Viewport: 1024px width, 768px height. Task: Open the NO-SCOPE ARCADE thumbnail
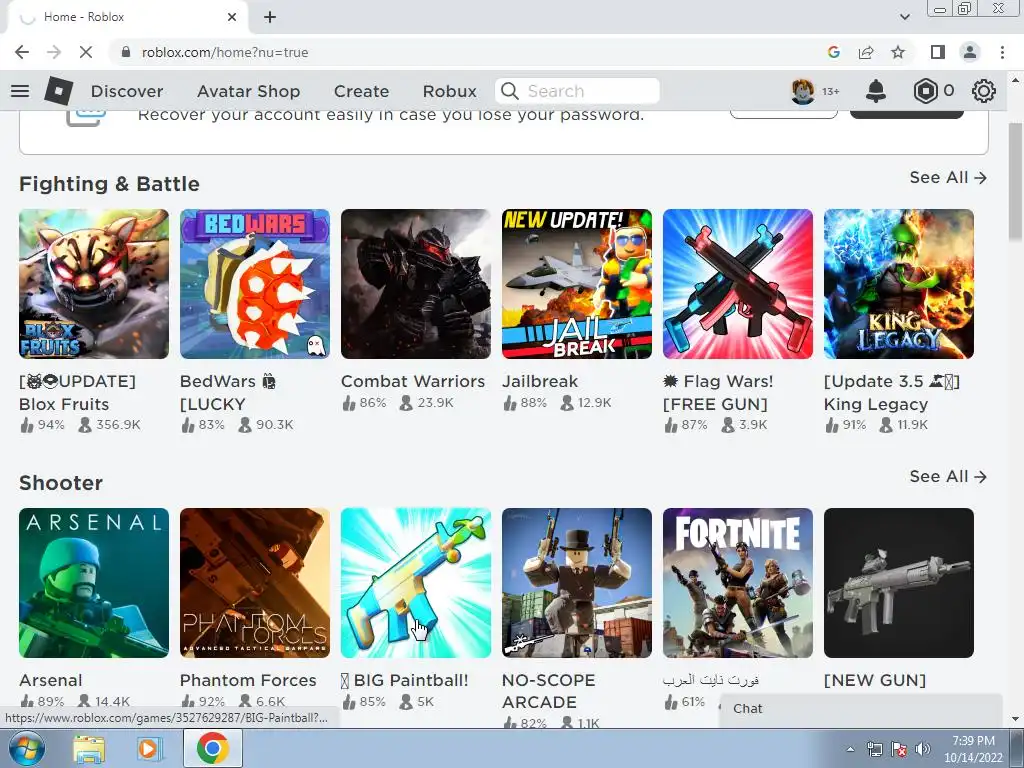tap(577, 583)
